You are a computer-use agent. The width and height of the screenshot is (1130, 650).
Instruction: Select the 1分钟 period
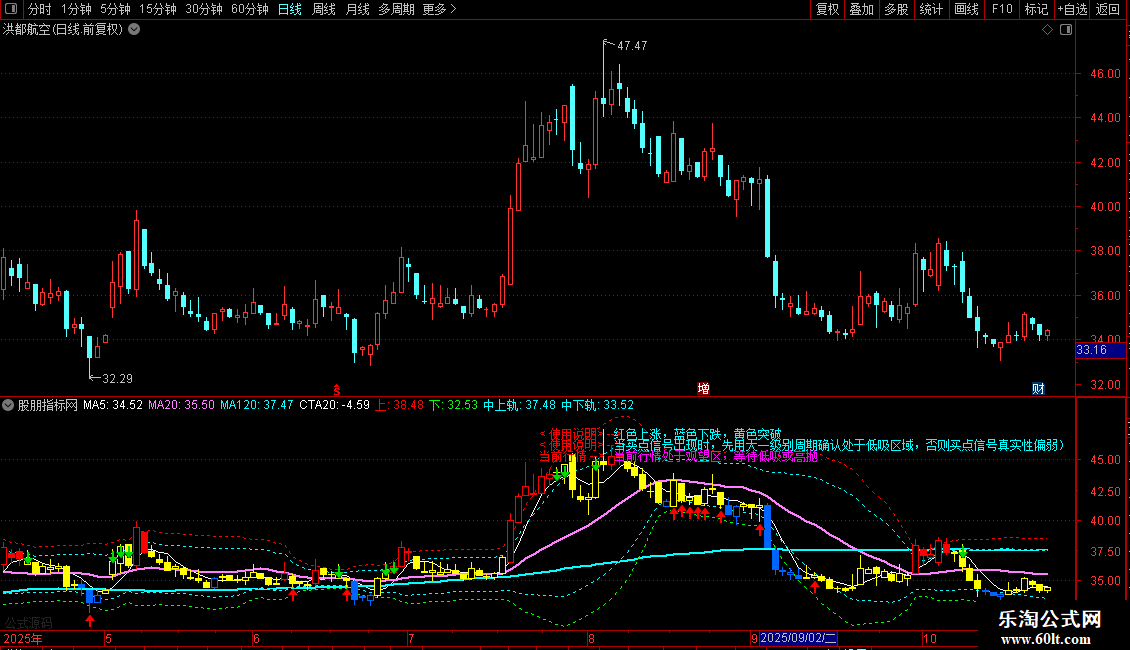[x=76, y=9]
